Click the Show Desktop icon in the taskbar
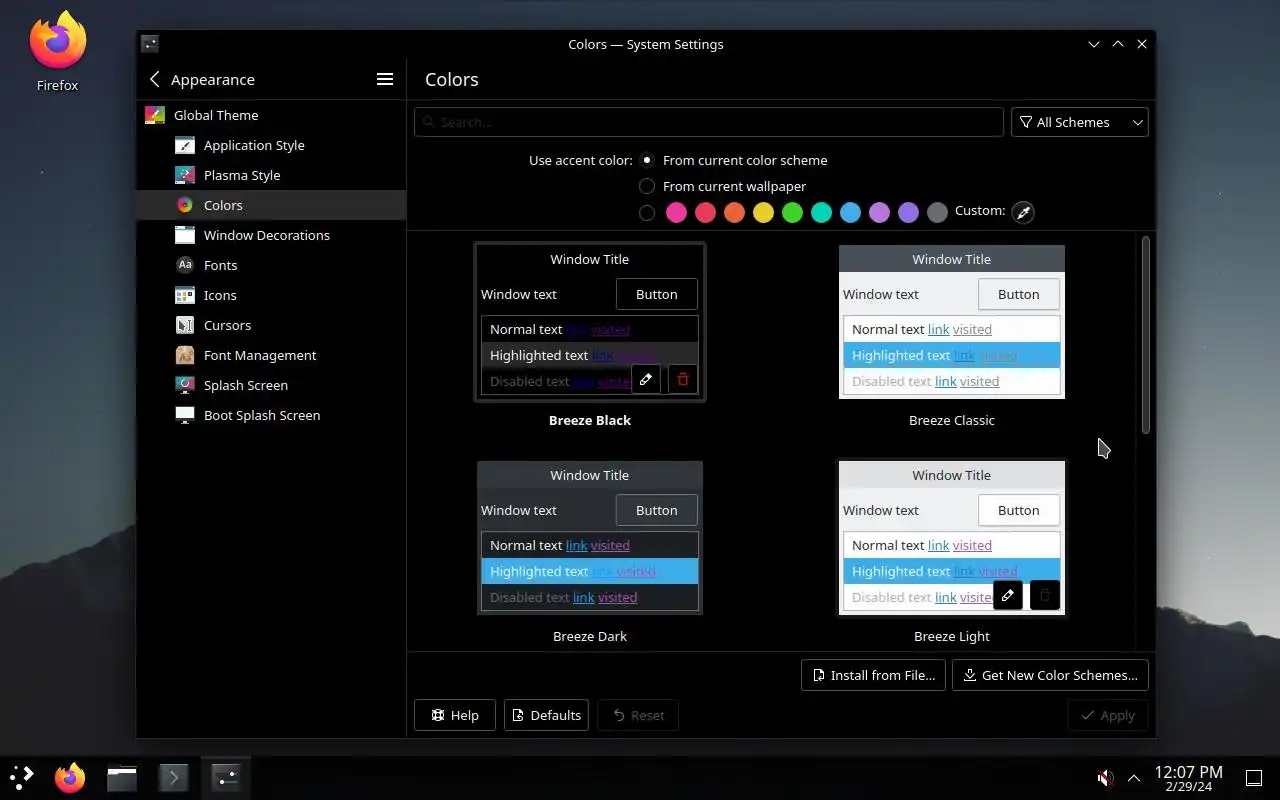The width and height of the screenshot is (1280, 800). point(1254,778)
